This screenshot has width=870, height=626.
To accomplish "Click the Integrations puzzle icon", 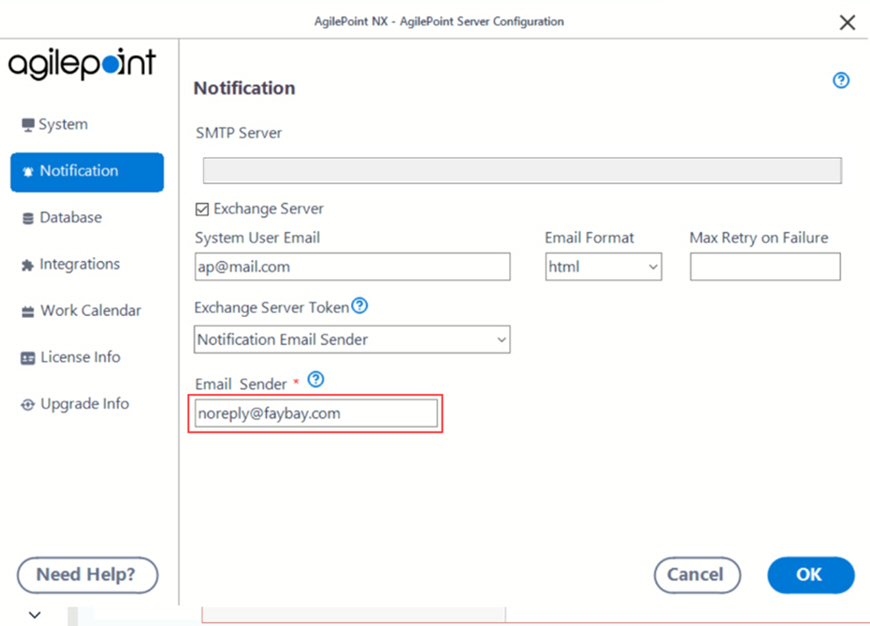I will [27, 265].
